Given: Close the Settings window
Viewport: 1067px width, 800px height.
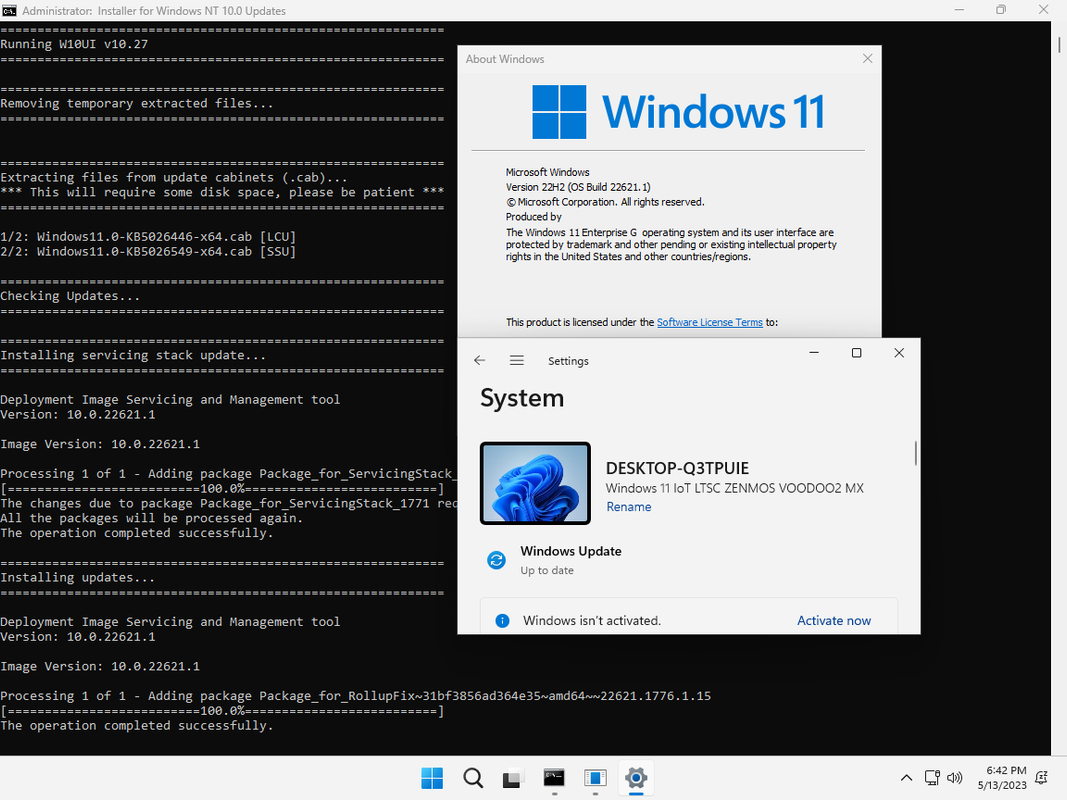Looking at the screenshot, I should [x=899, y=352].
